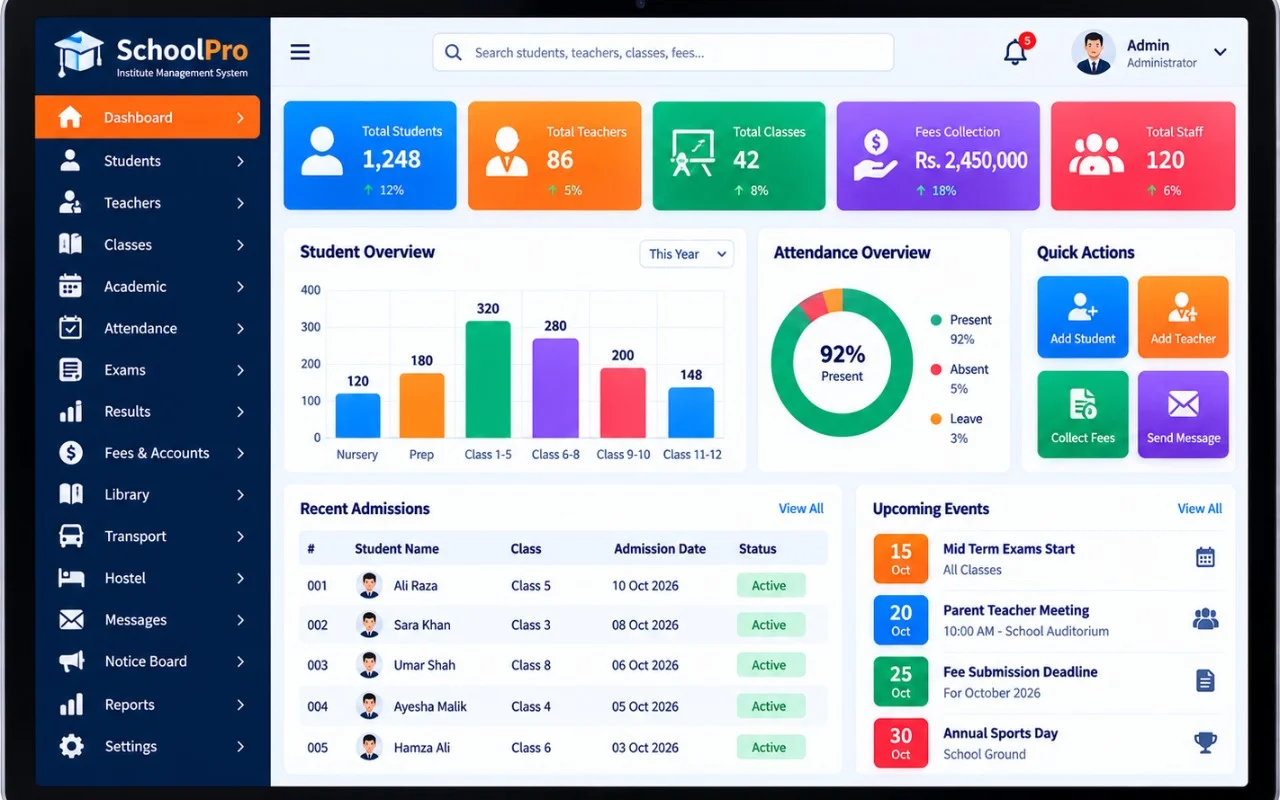Click admission date 03 Oct 2026
Viewport: 1280px width, 800px height.
[645, 747]
